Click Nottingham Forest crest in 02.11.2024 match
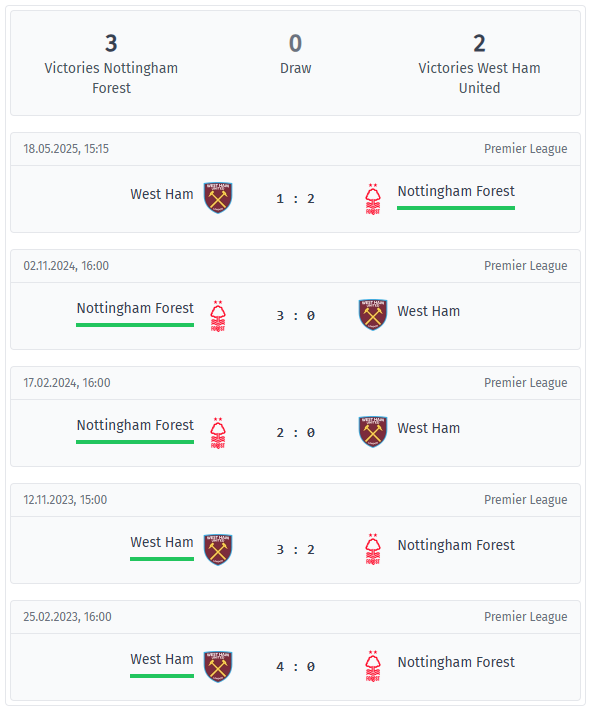This screenshot has width=589, height=708. click(218, 316)
